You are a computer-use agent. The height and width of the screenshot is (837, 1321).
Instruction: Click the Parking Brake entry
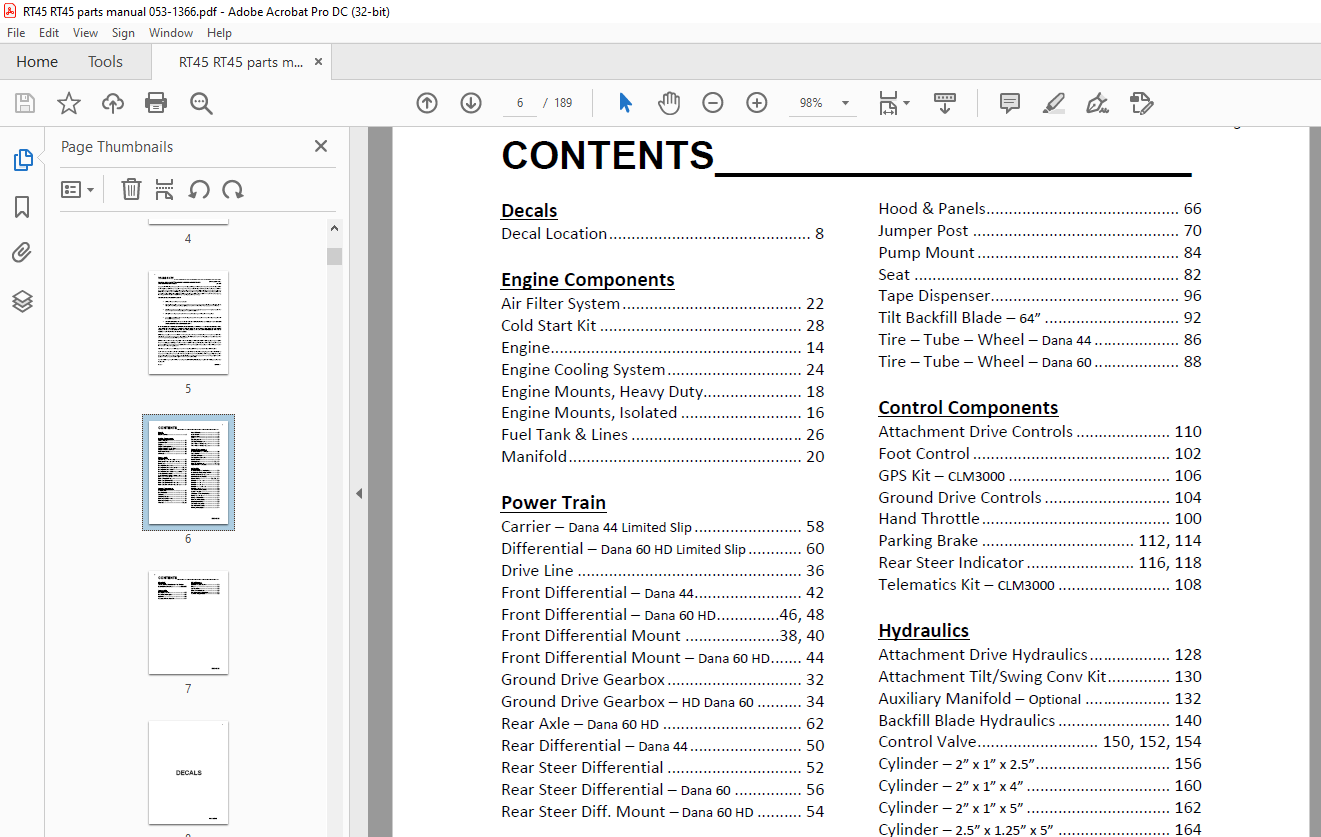(x=1040, y=541)
